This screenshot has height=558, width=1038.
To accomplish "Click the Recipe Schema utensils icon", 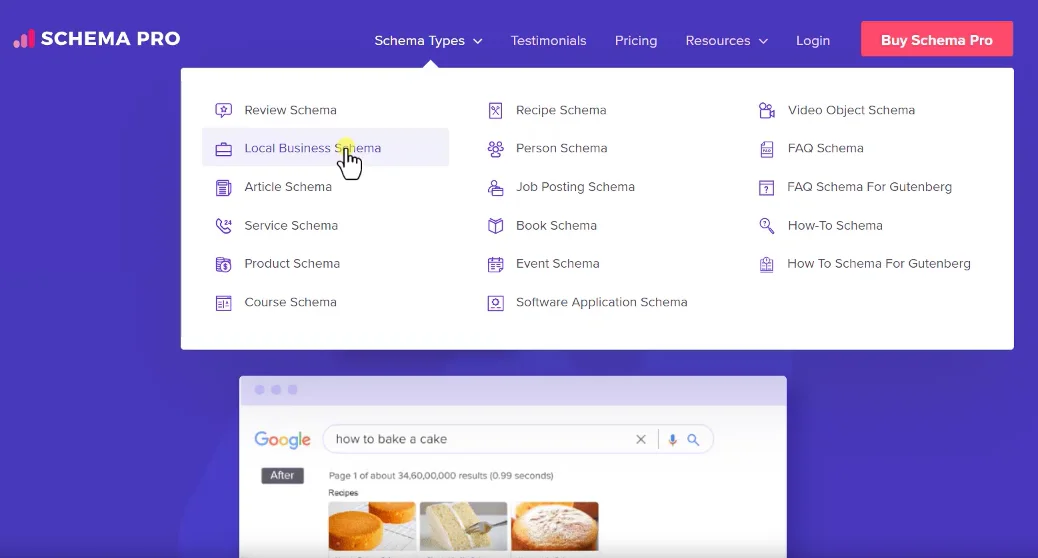I will click(495, 111).
